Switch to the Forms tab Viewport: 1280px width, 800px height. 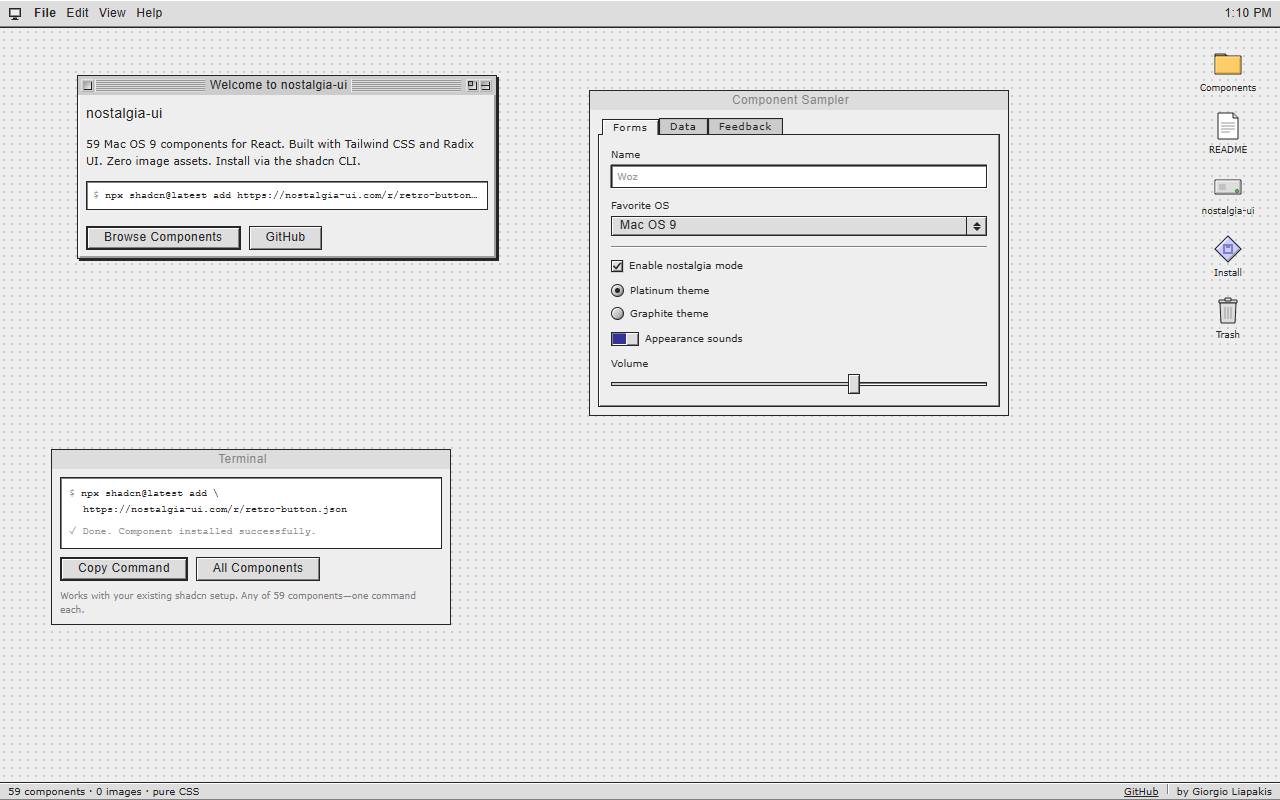630,127
